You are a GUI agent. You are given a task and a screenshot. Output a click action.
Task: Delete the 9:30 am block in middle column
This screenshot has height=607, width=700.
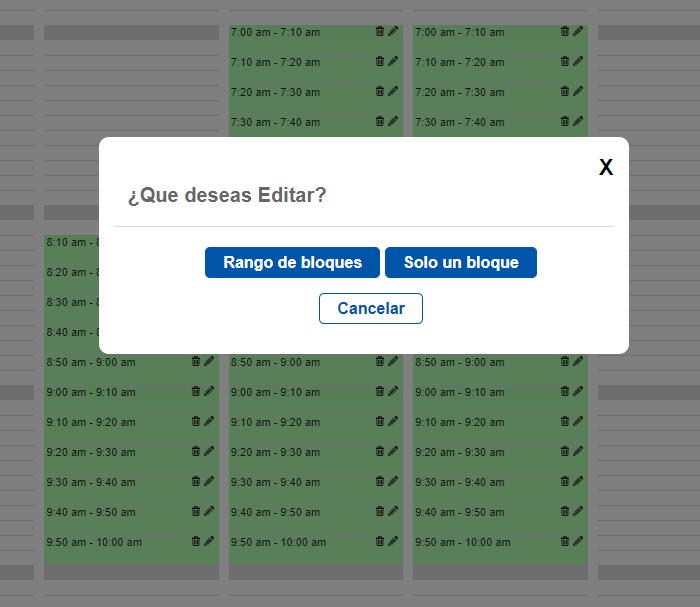380,481
